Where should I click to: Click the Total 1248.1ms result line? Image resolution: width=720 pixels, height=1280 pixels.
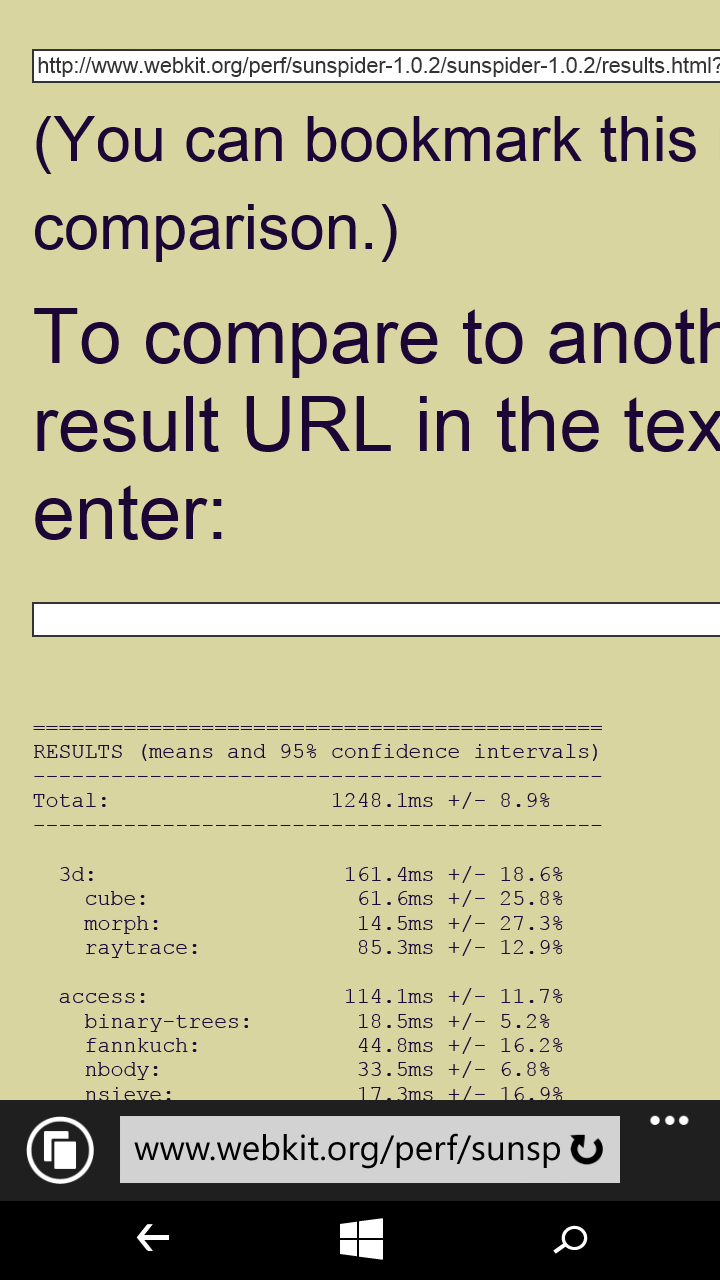click(x=291, y=801)
